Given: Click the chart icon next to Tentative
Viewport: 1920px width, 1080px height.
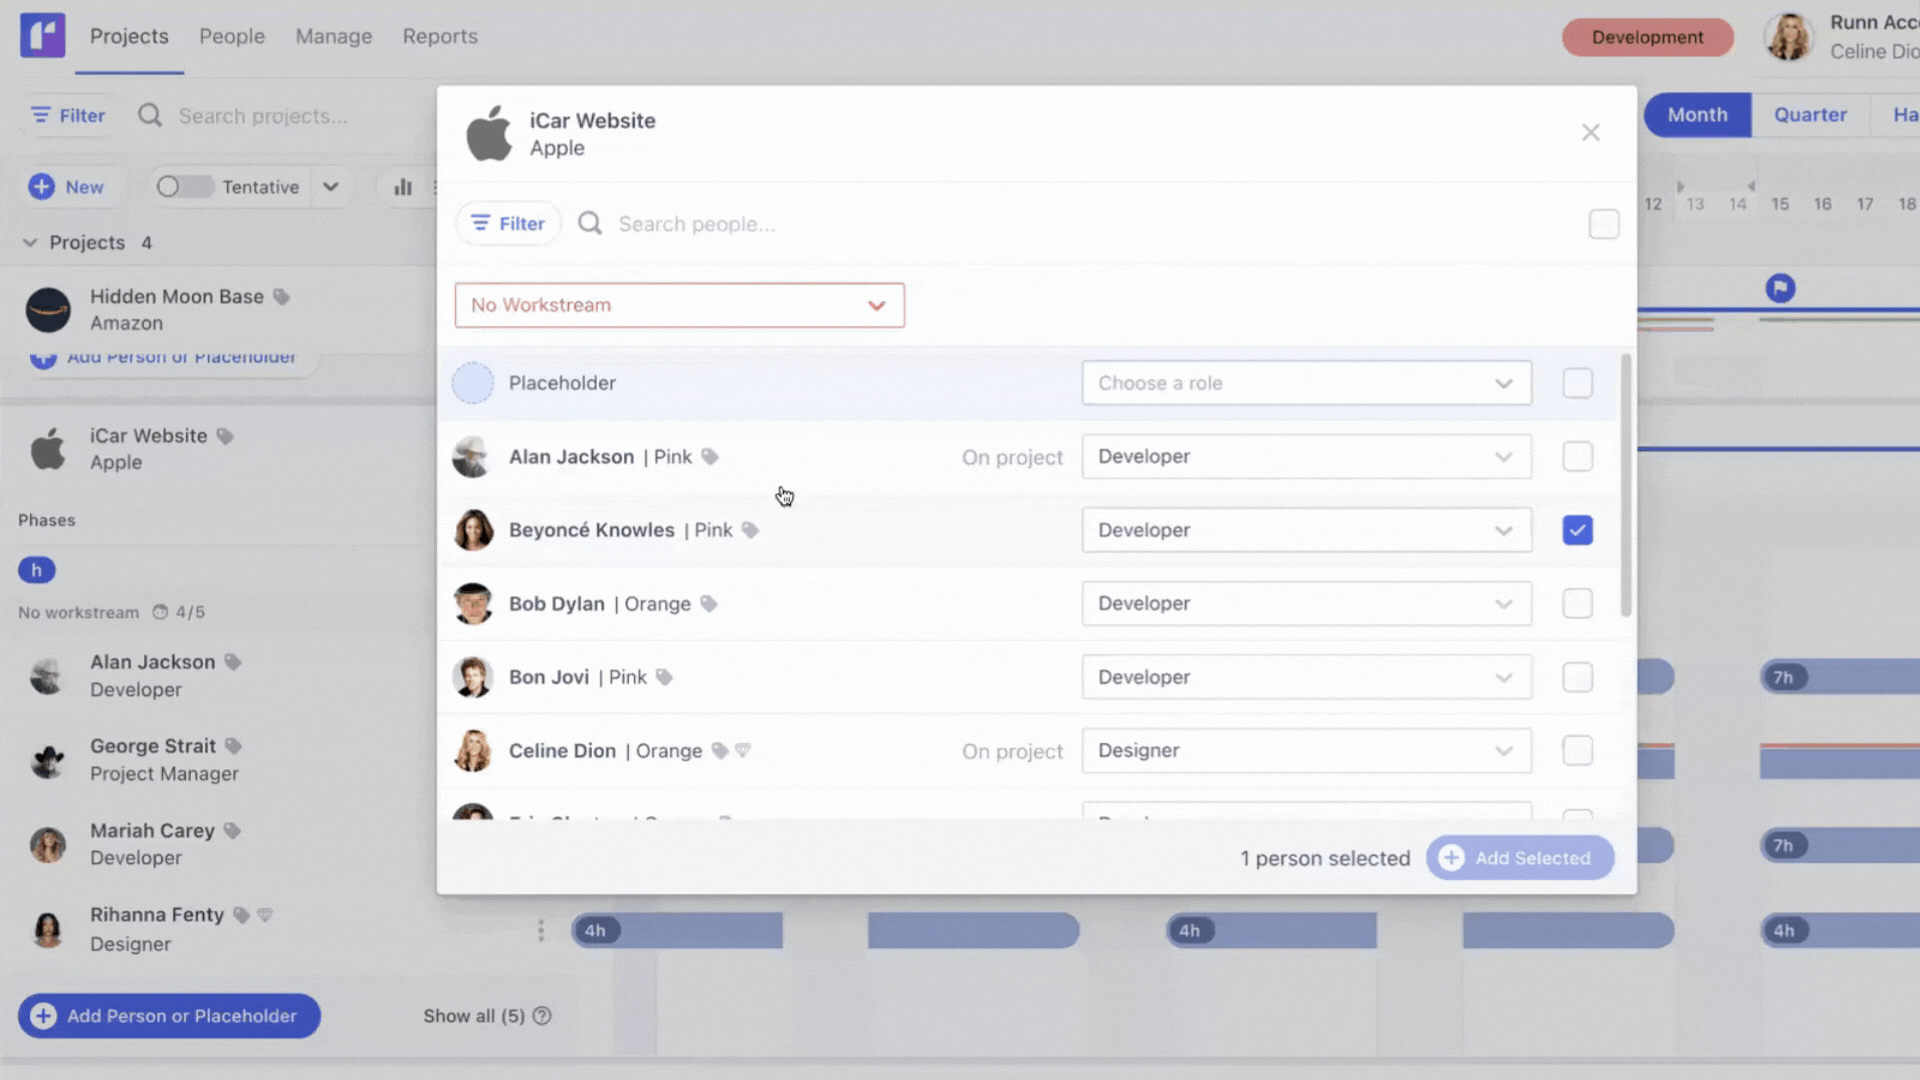Looking at the screenshot, I should pyautogui.click(x=403, y=187).
